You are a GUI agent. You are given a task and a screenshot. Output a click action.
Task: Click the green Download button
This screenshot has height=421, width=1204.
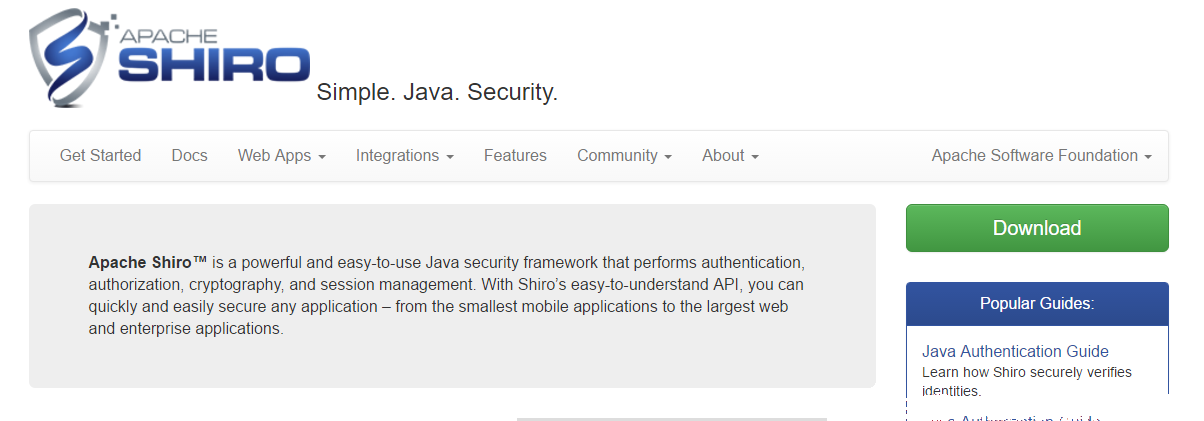pos(1037,228)
